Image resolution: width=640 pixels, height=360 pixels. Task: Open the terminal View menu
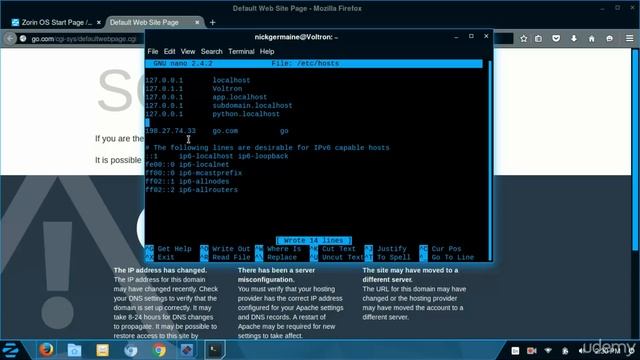tap(188, 51)
